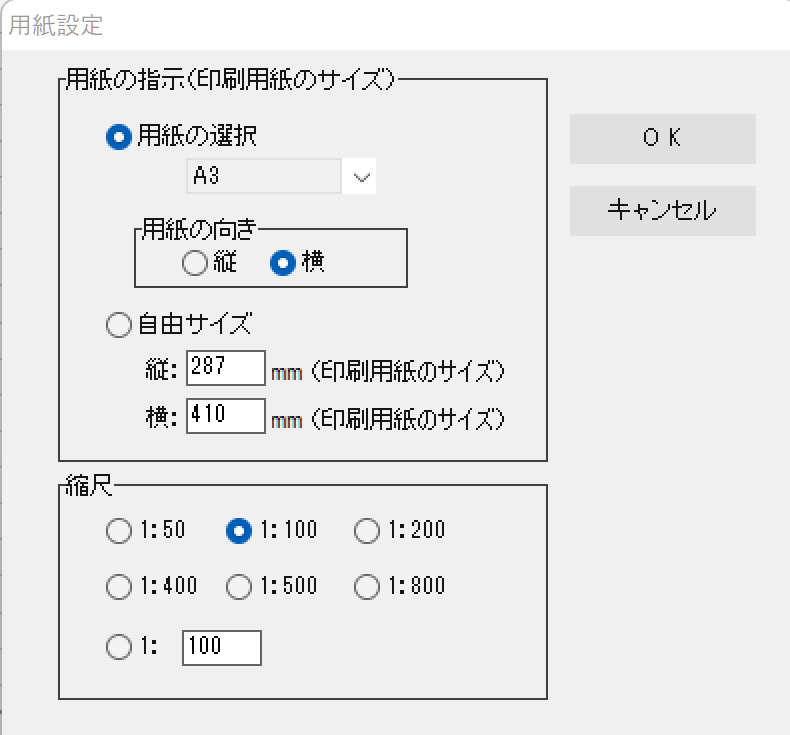This screenshot has height=735, width=790.
Task: Choose 縦 portrait orientation
Action: tap(194, 263)
